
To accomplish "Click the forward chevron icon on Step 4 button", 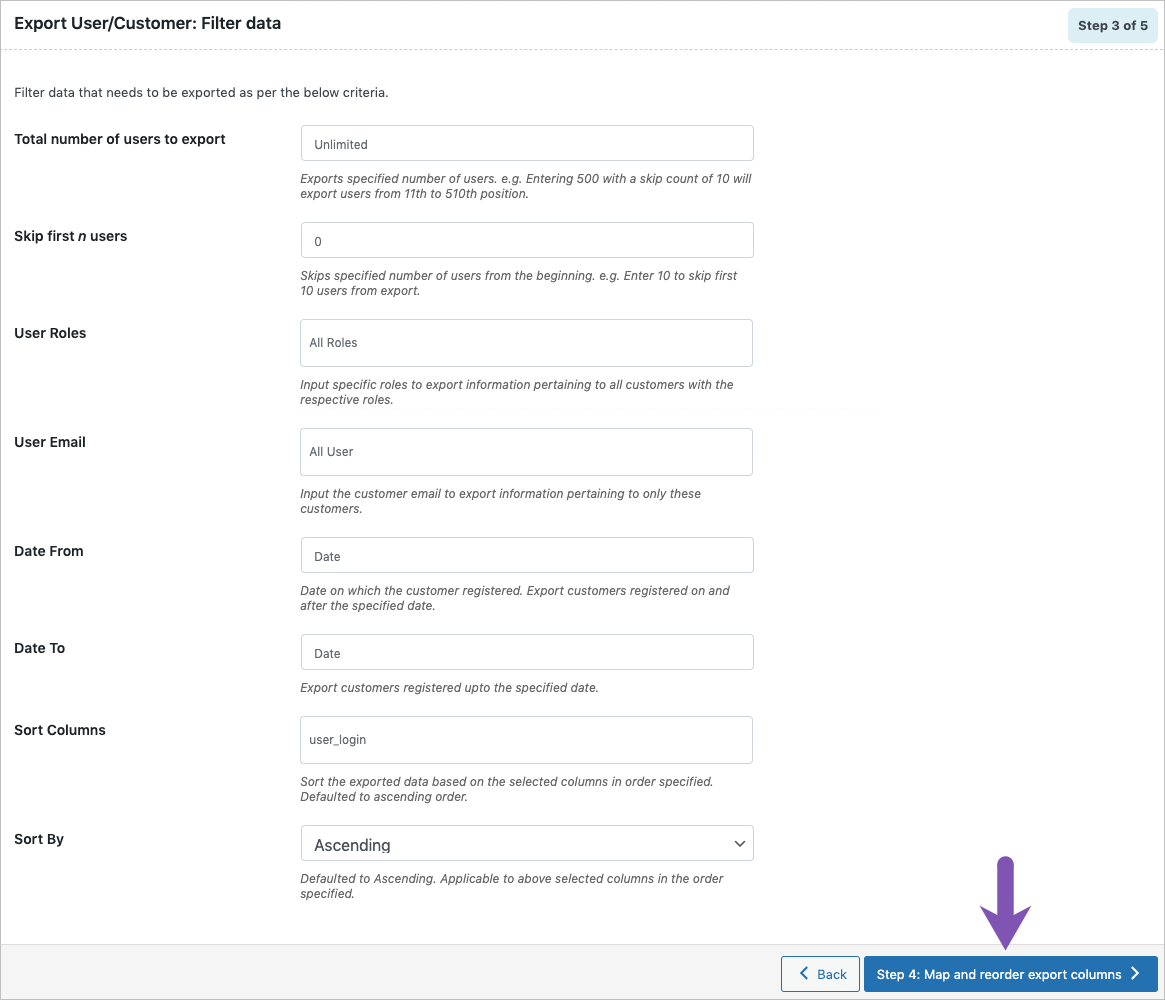I will 1137,973.
